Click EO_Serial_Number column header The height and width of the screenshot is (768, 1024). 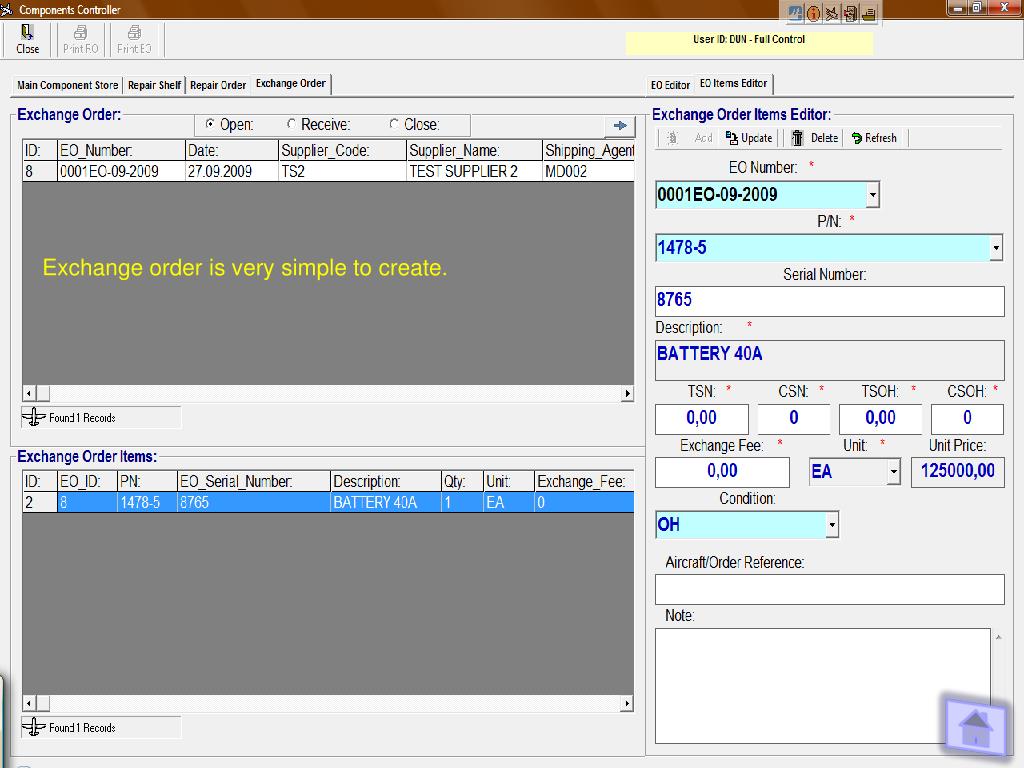(254, 481)
